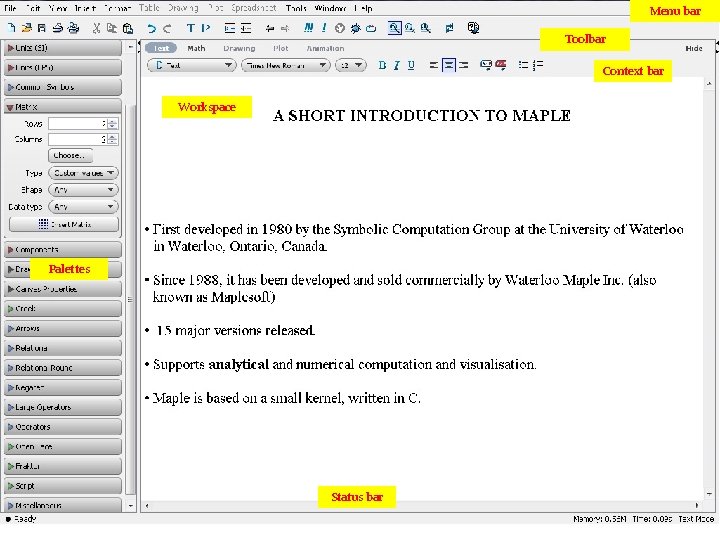
Task: Set zoom to 100% magnifier icon
Action: pyautogui.click(x=394, y=28)
